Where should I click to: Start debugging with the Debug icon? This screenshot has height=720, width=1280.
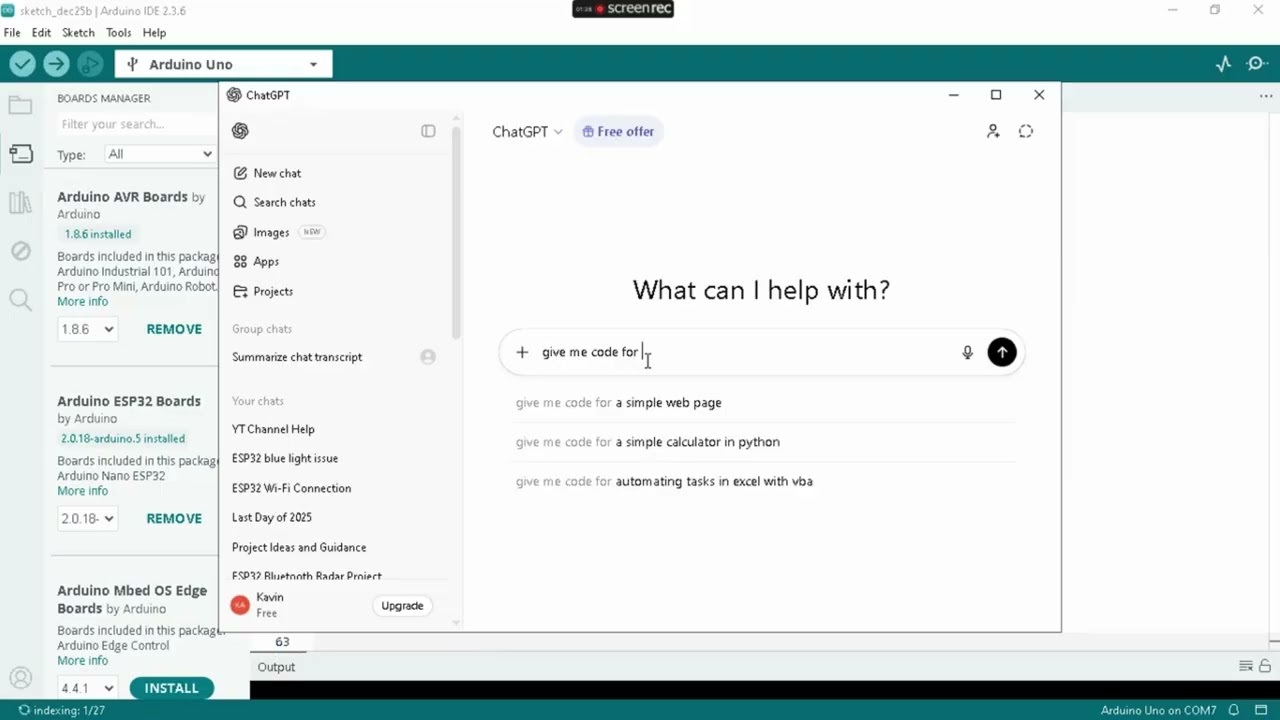(90, 64)
